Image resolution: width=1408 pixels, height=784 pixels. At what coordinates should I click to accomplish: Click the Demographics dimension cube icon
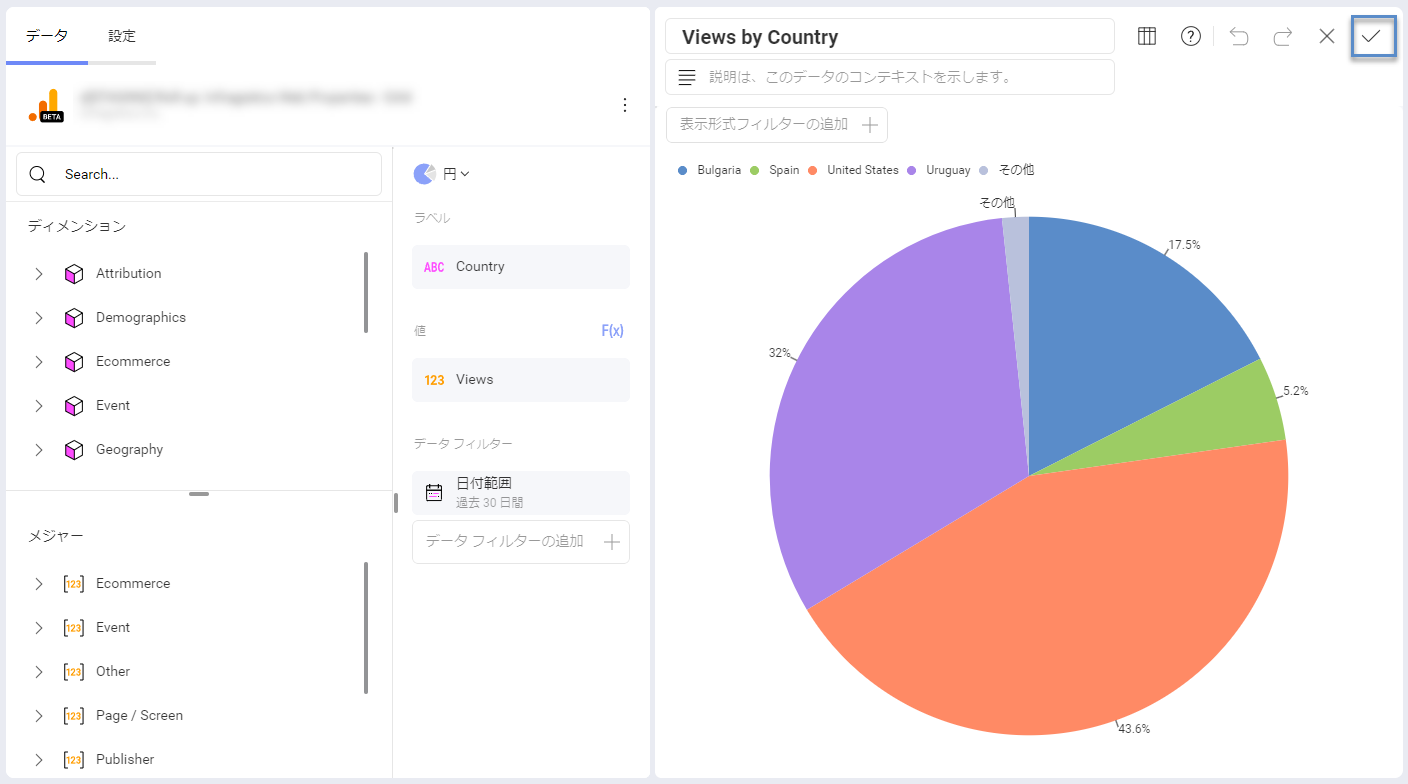coord(74,318)
